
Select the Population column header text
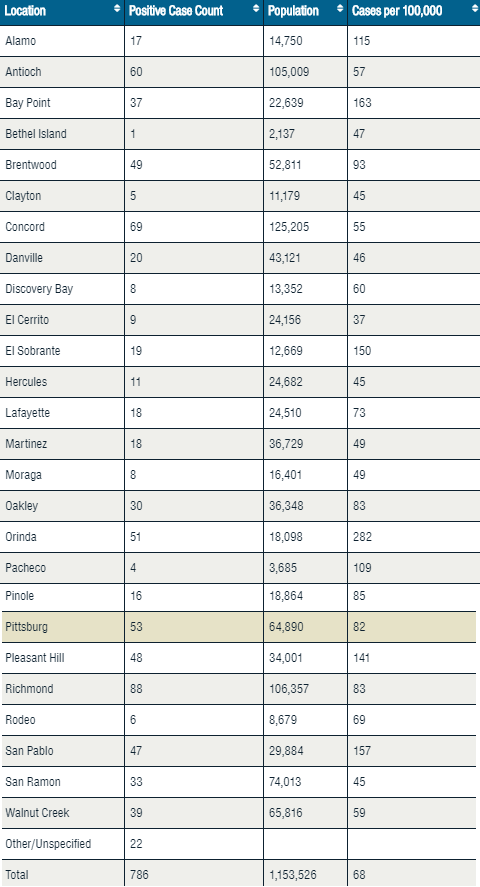pos(293,11)
